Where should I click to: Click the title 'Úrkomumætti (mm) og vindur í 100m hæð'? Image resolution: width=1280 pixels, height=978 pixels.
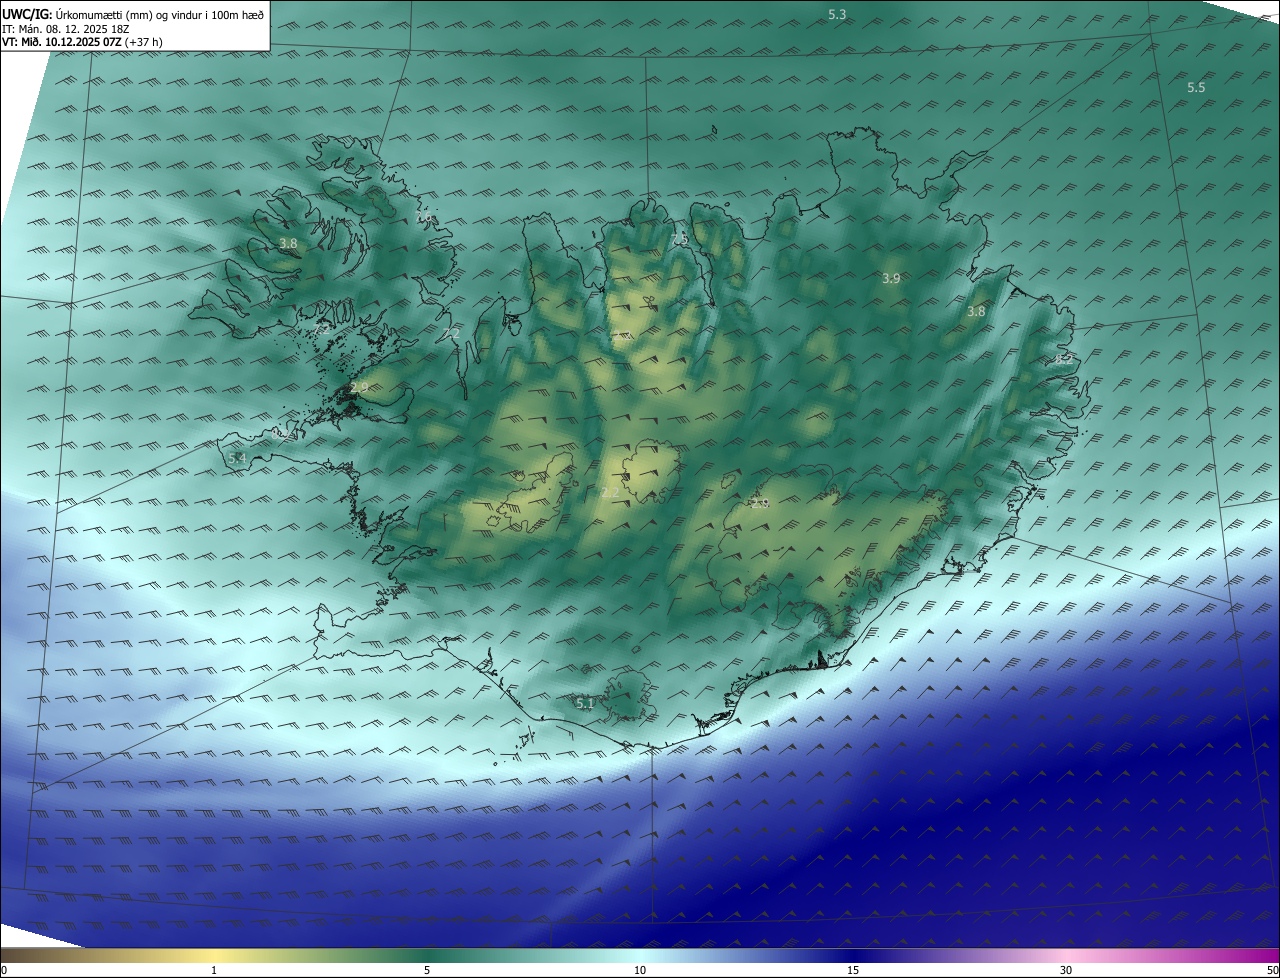[x=160, y=14]
